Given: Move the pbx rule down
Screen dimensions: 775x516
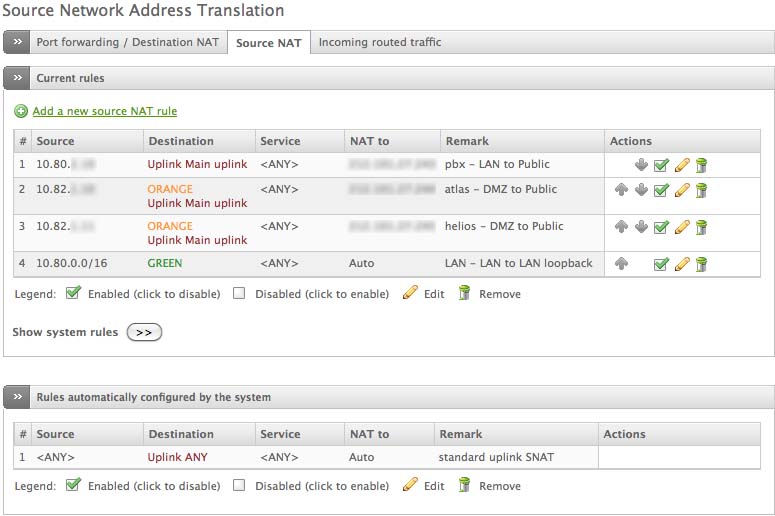Looking at the screenshot, I should click(641, 165).
